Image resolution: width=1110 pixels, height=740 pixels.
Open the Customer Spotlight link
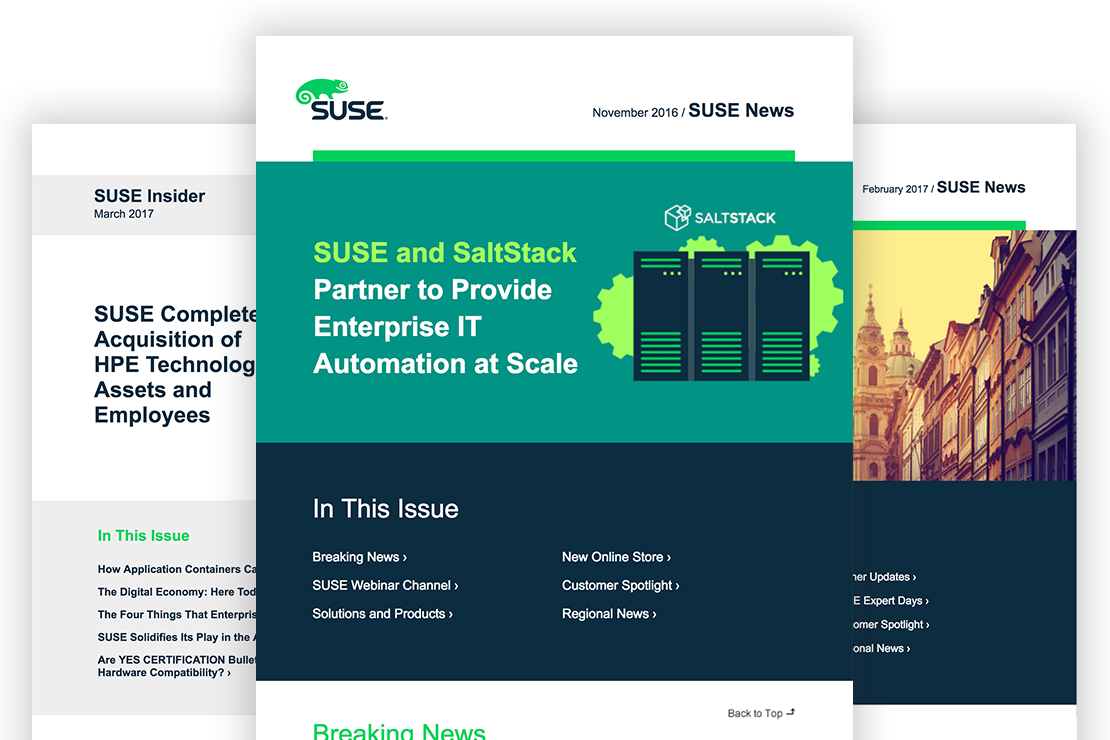[620, 585]
